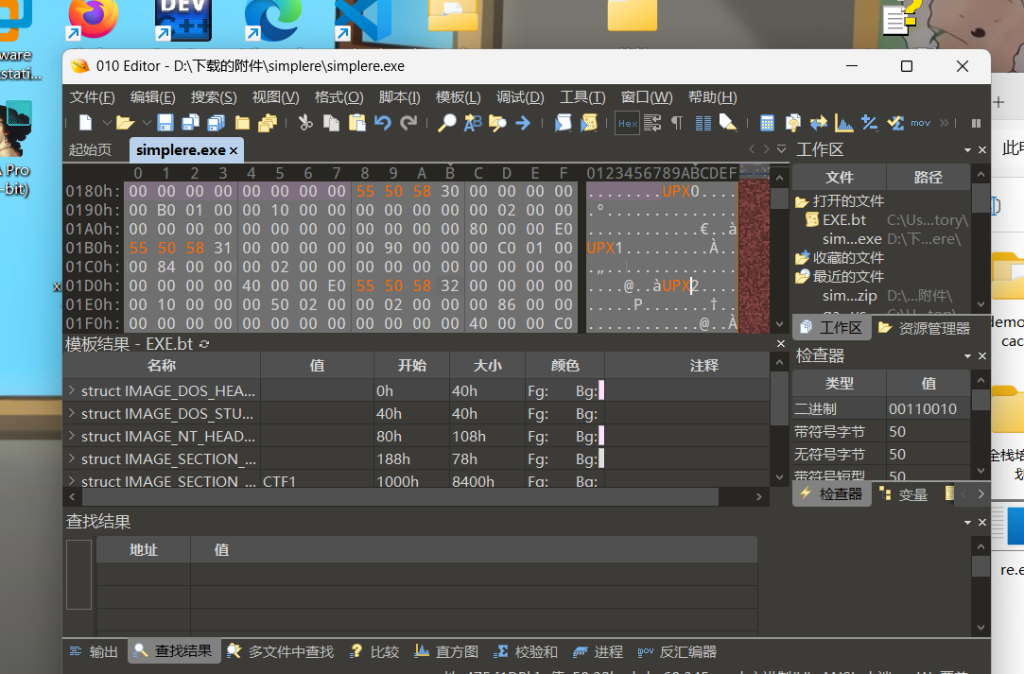Image resolution: width=1024 pixels, height=674 pixels.
Task: Redo the last undone edit
Action: point(409,123)
